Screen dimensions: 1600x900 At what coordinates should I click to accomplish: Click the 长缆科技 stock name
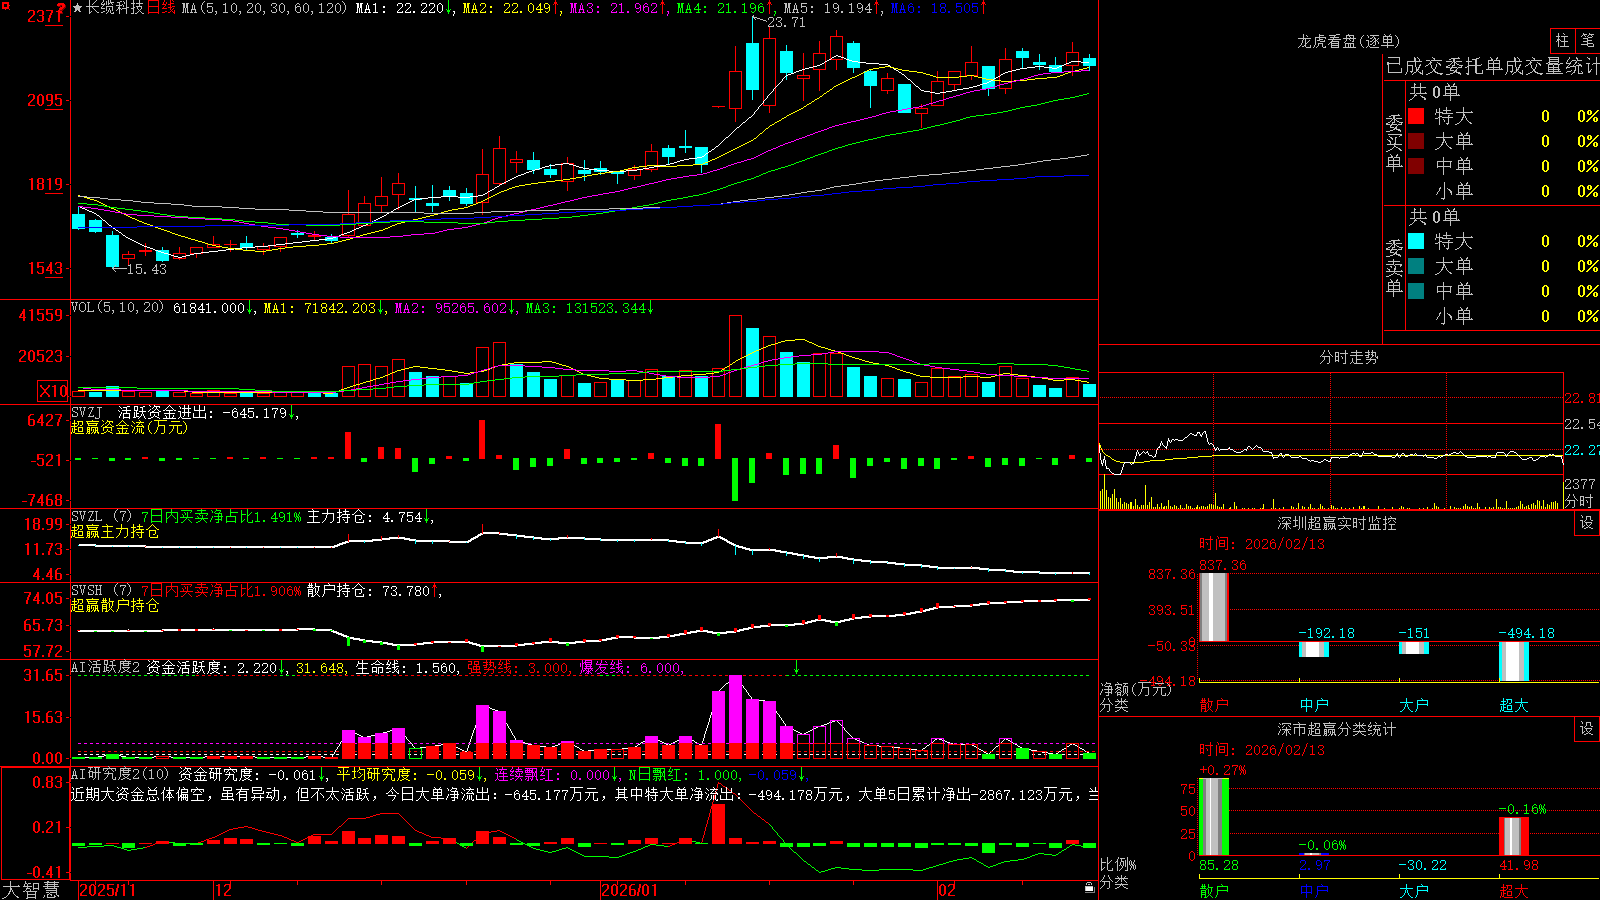tap(115, 8)
